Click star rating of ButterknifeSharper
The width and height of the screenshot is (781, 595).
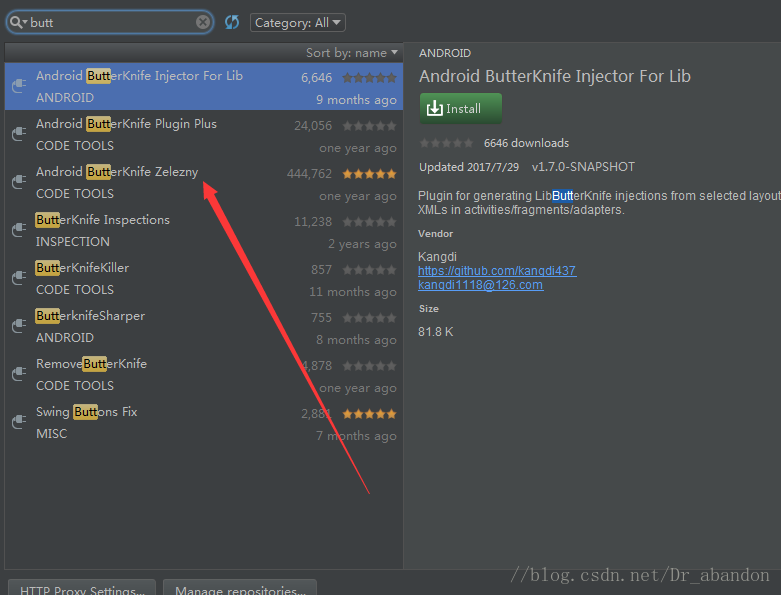[x=369, y=318]
